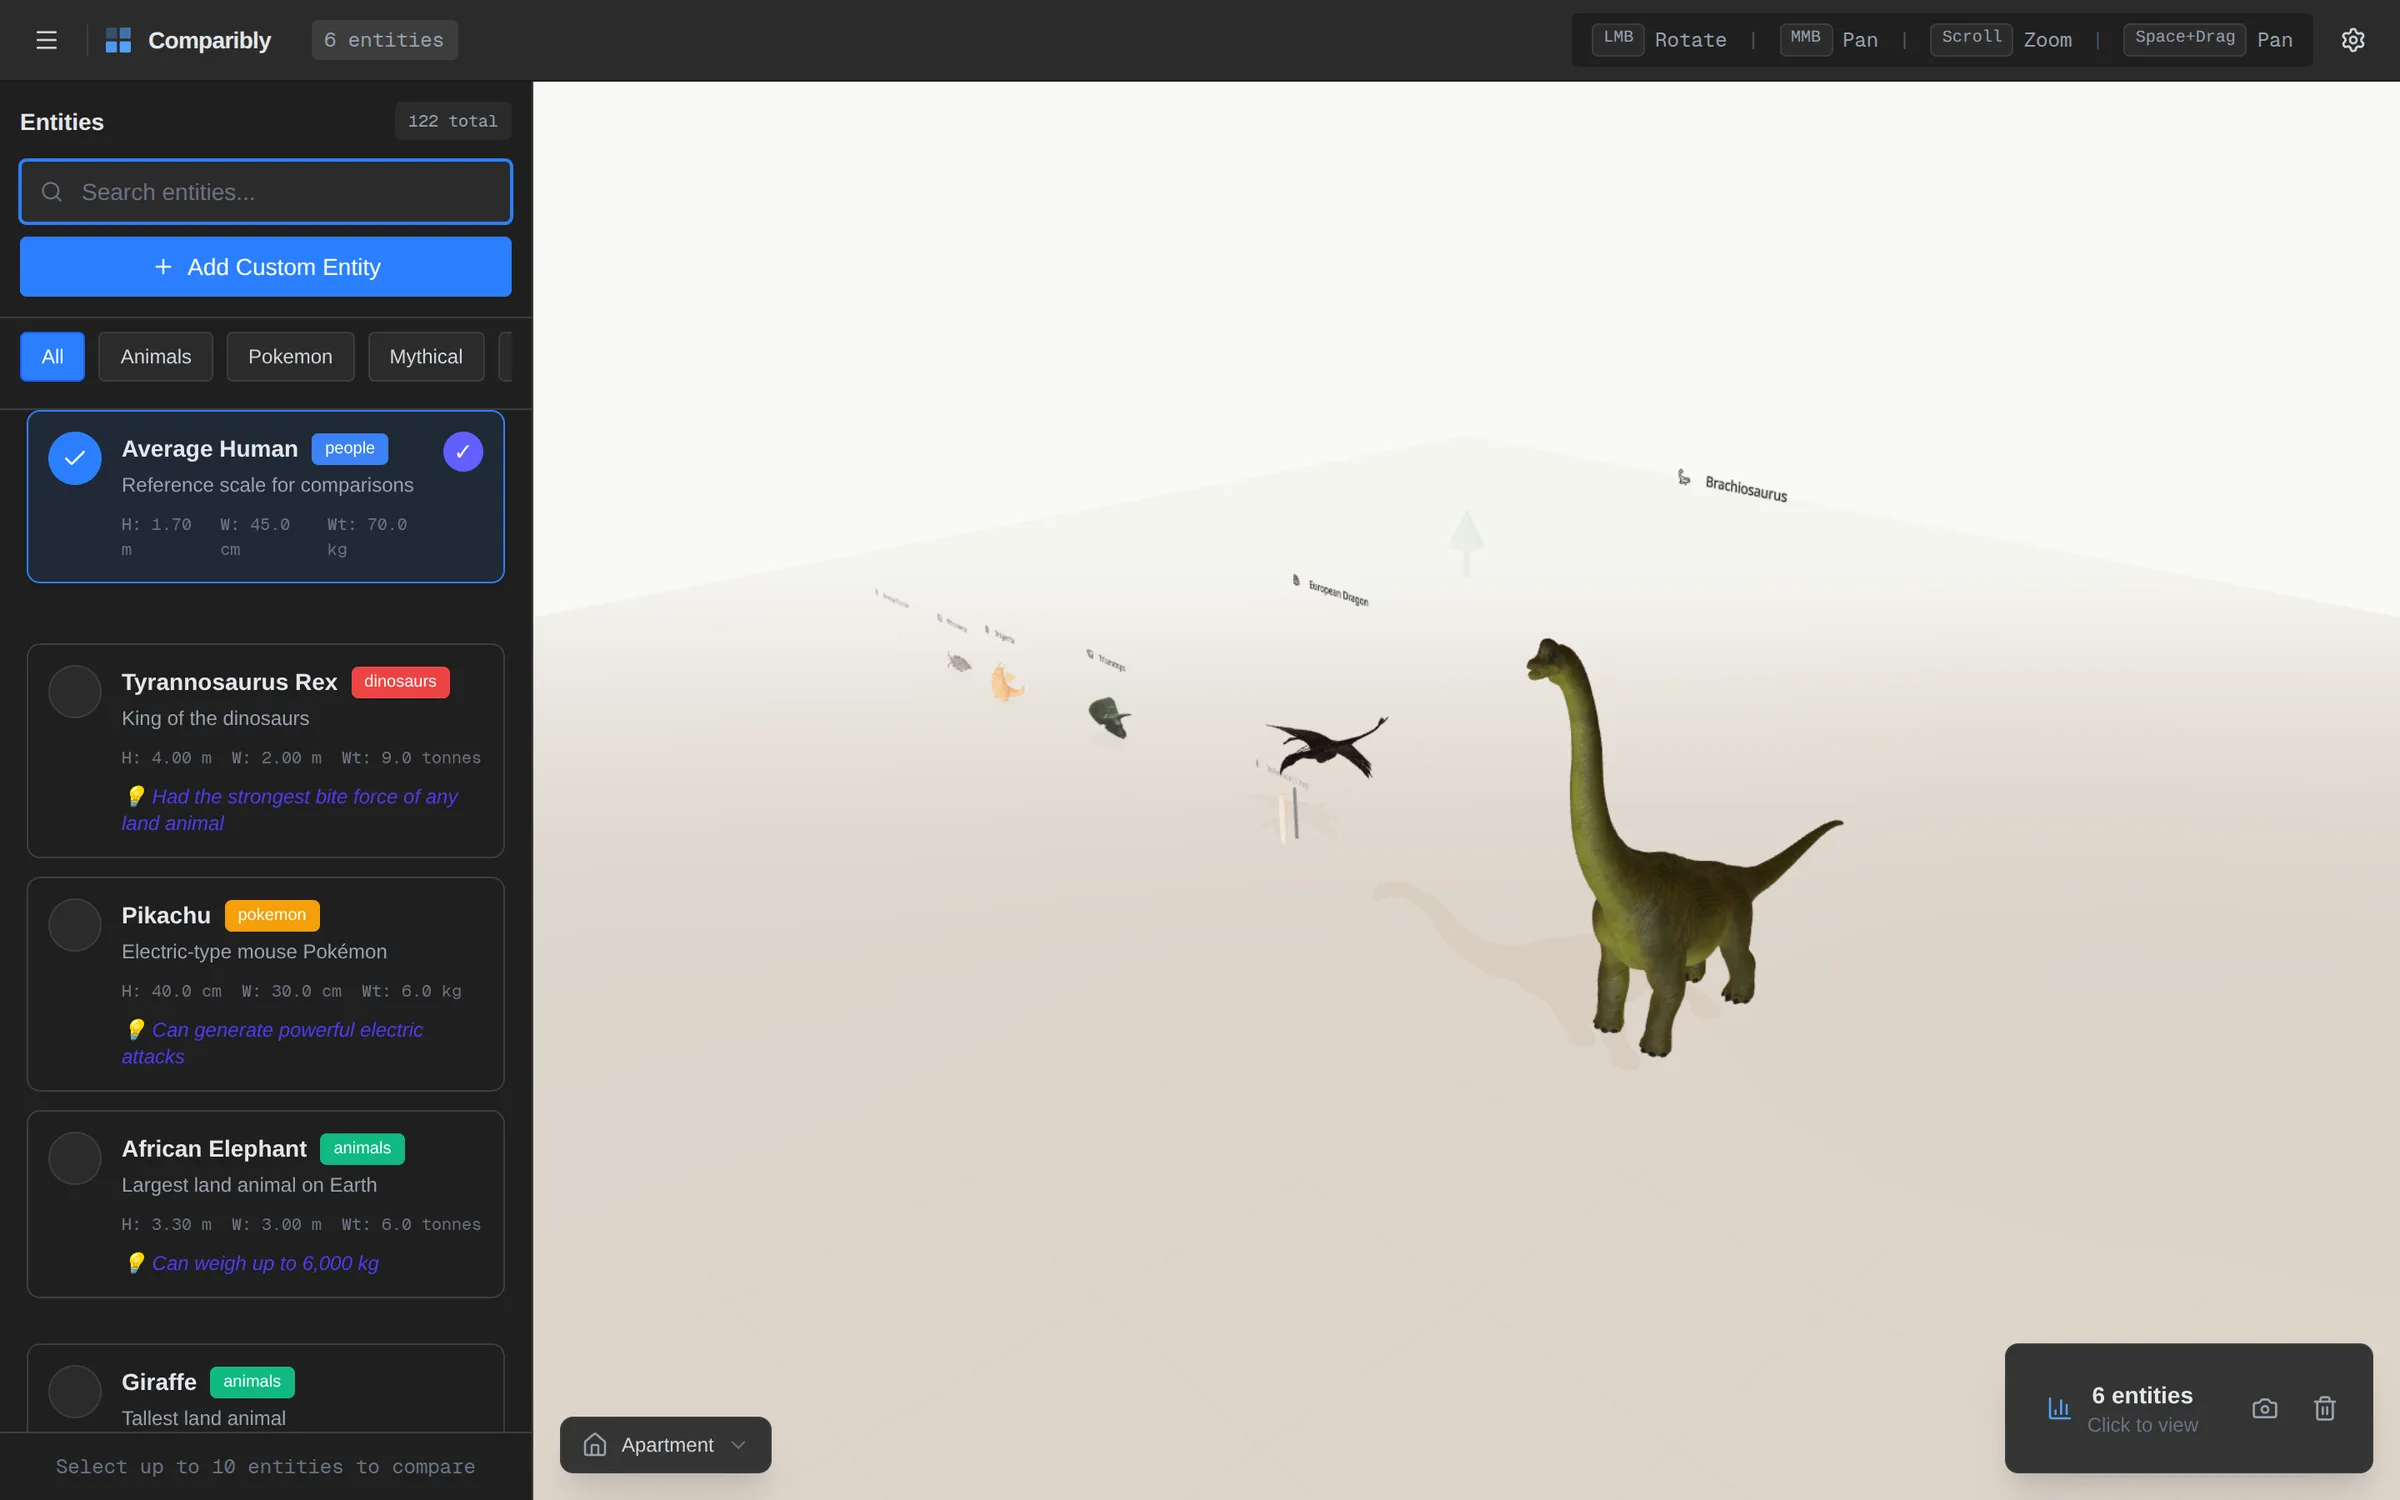The height and width of the screenshot is (1500, 2400).
Task: Click the bar chart icon in entities panel
Action: pos(2059,1409)
